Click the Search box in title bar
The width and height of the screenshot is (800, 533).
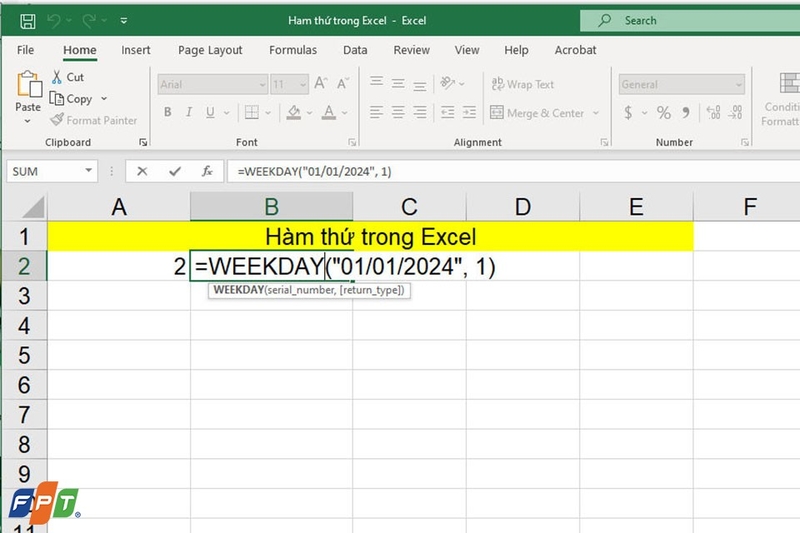pyautogui.click(x=690, y=21)
